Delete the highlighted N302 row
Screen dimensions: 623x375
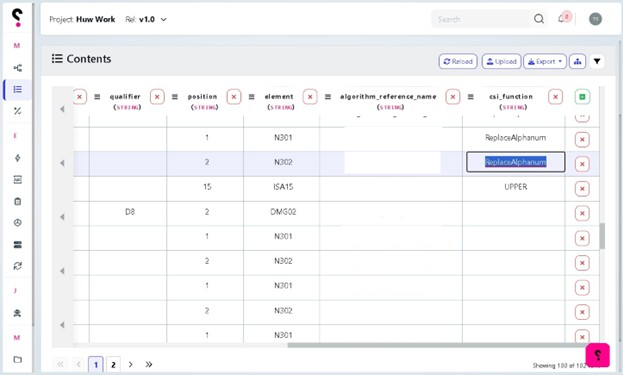coord(582,164)
